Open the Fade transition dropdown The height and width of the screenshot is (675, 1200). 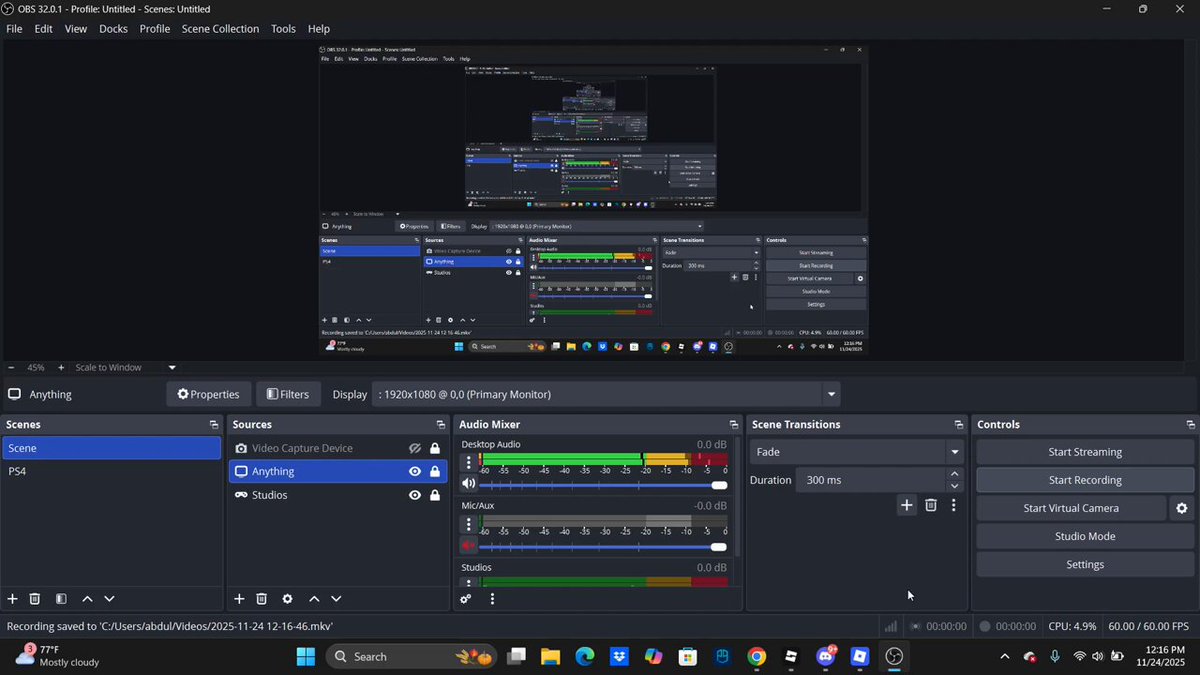pyautogui.click(x=954, y=452)
